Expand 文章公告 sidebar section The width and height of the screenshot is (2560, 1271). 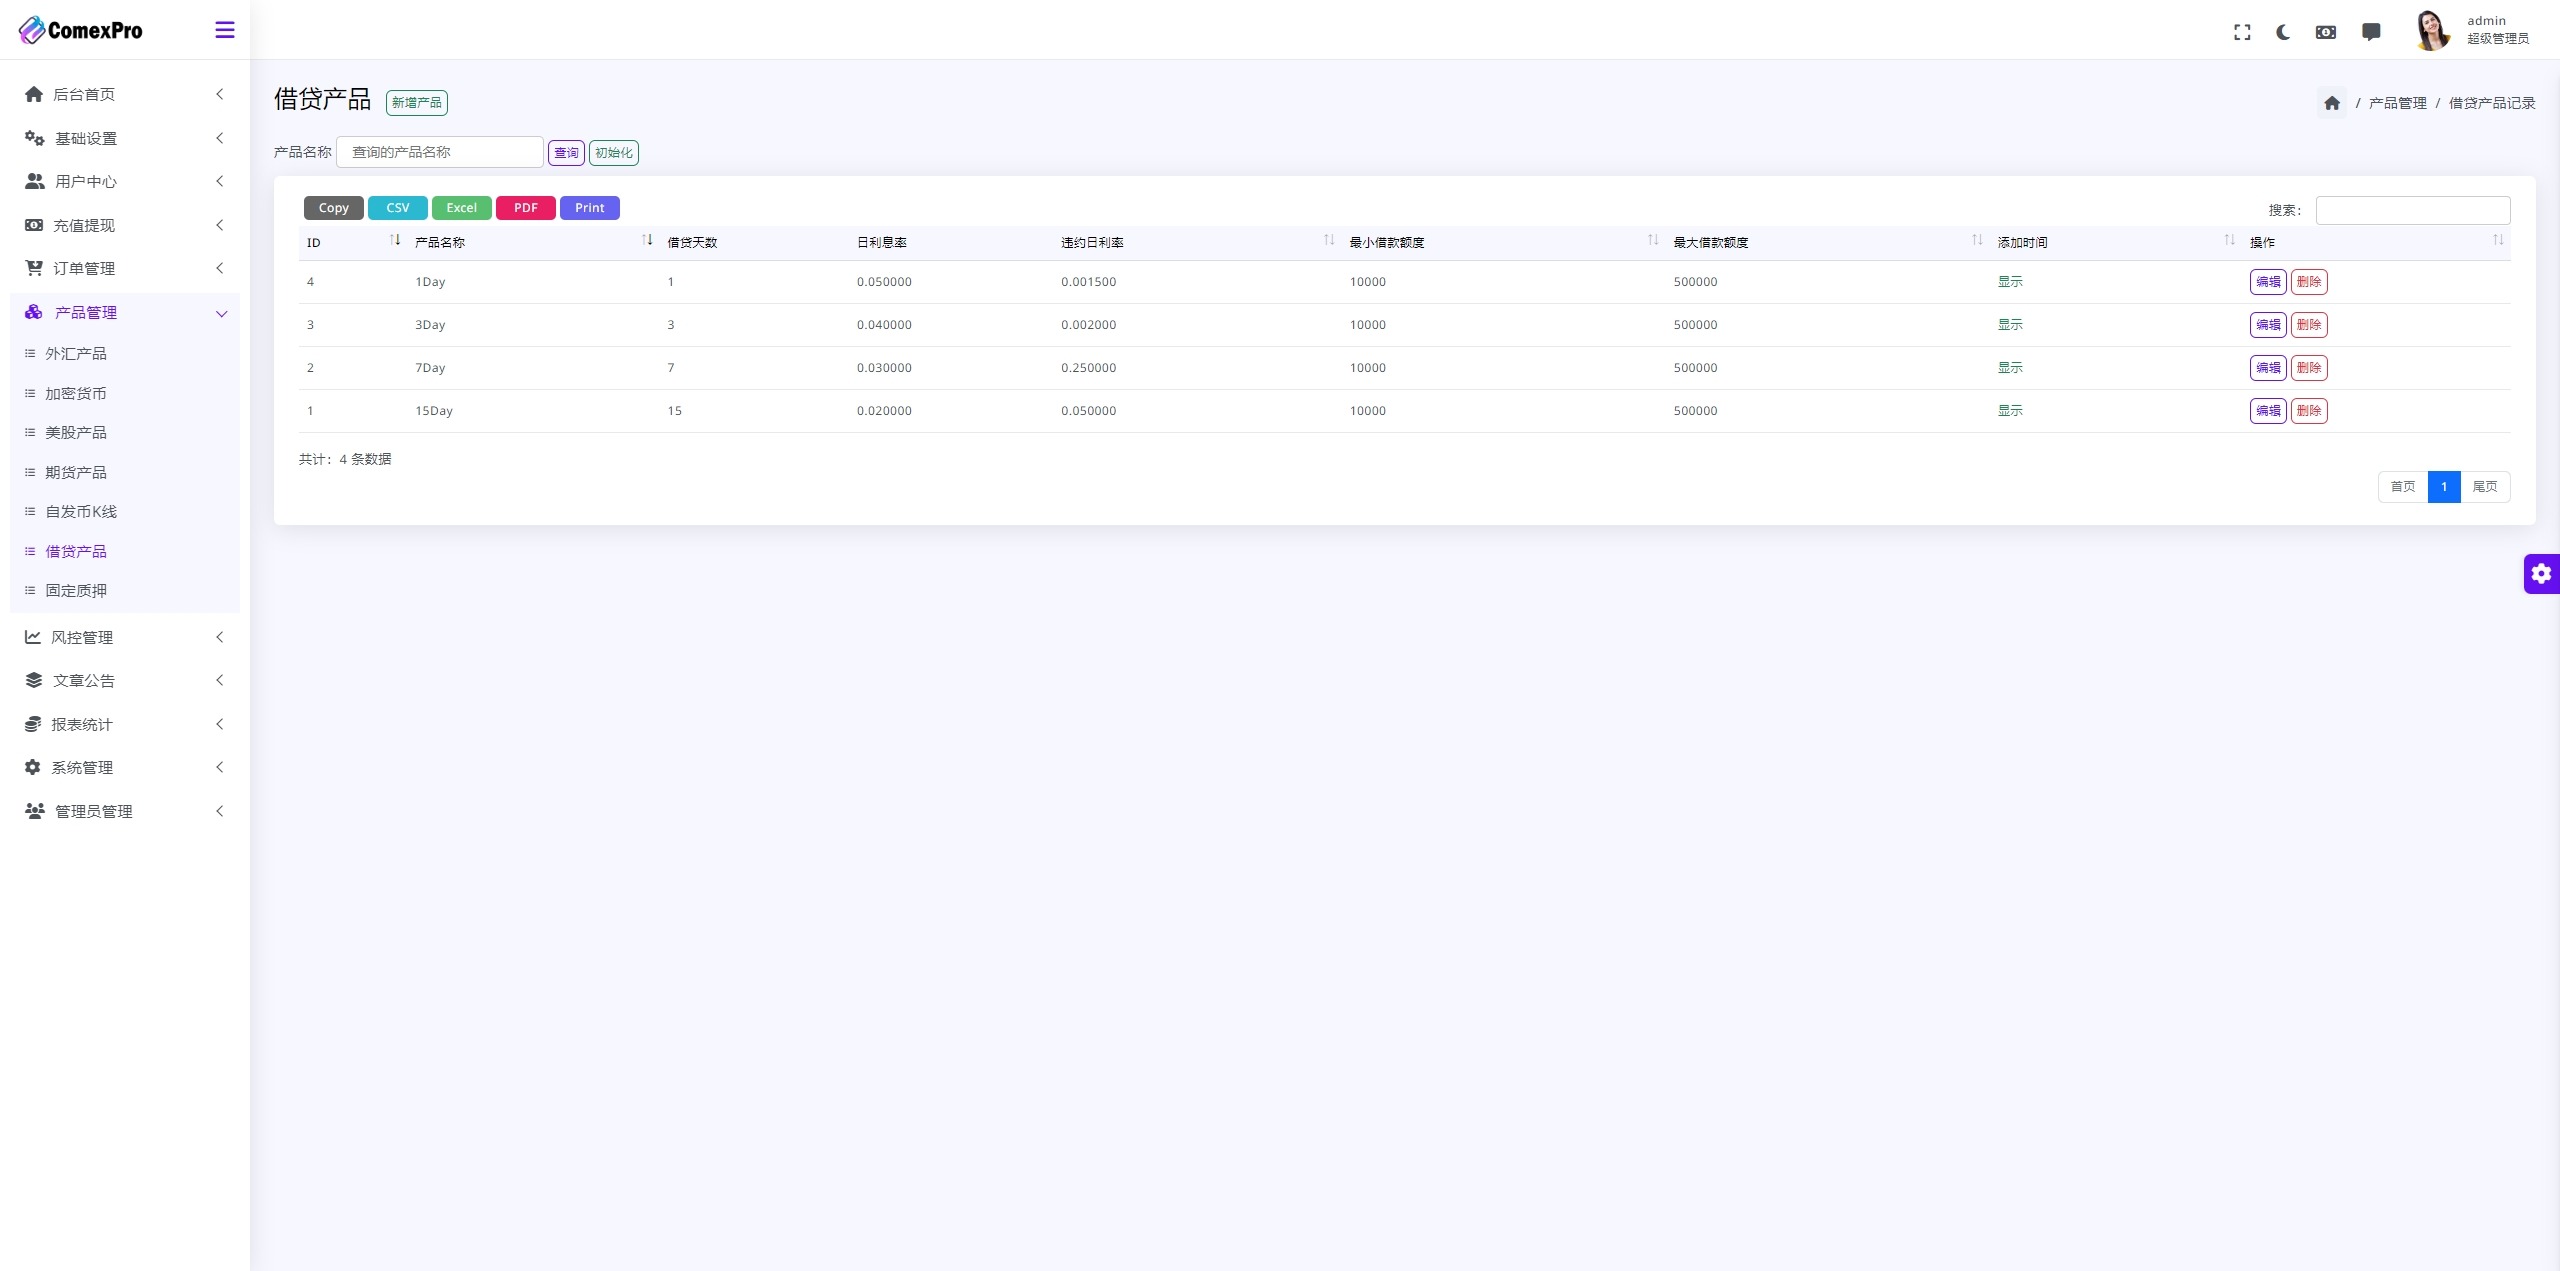tap(122, 680)
